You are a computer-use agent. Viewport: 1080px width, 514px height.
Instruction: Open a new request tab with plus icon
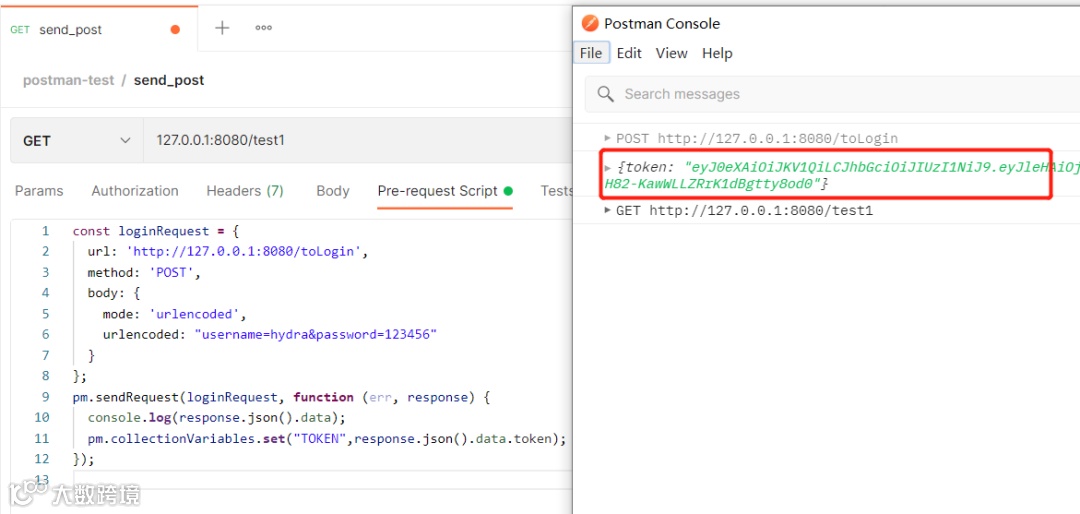coord(222,28)
